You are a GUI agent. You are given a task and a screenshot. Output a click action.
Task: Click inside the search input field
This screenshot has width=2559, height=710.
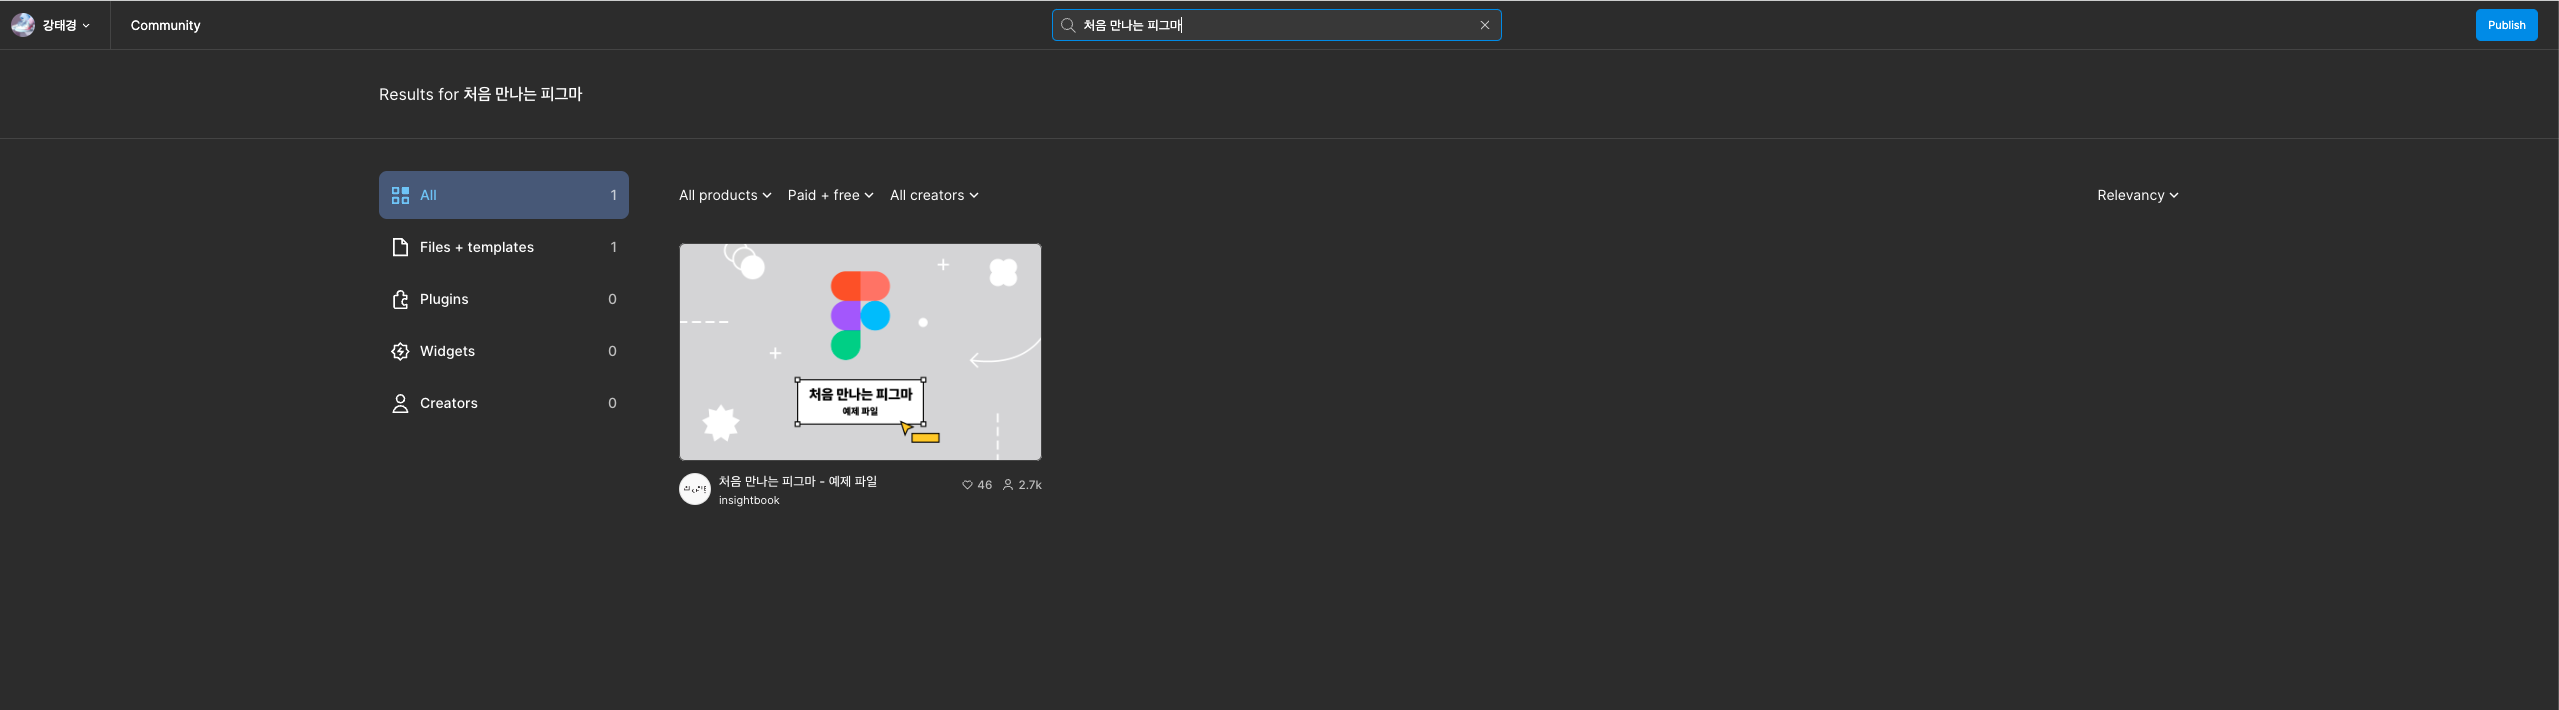(1276, 25)
